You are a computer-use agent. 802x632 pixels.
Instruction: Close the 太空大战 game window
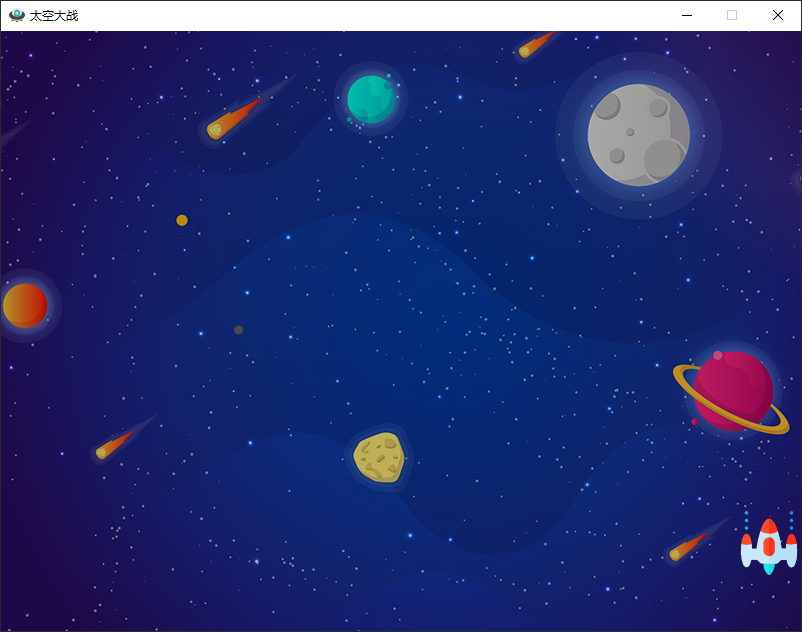point(777,15)
